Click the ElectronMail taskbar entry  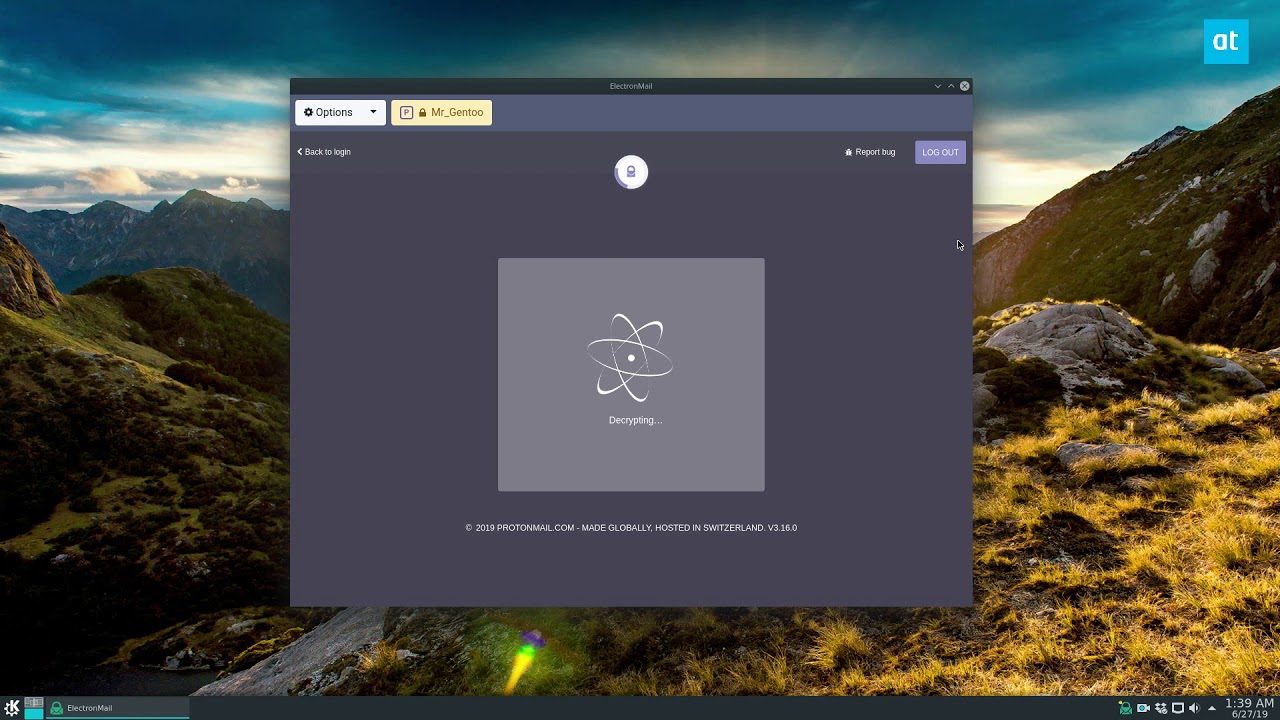point(118,708)
